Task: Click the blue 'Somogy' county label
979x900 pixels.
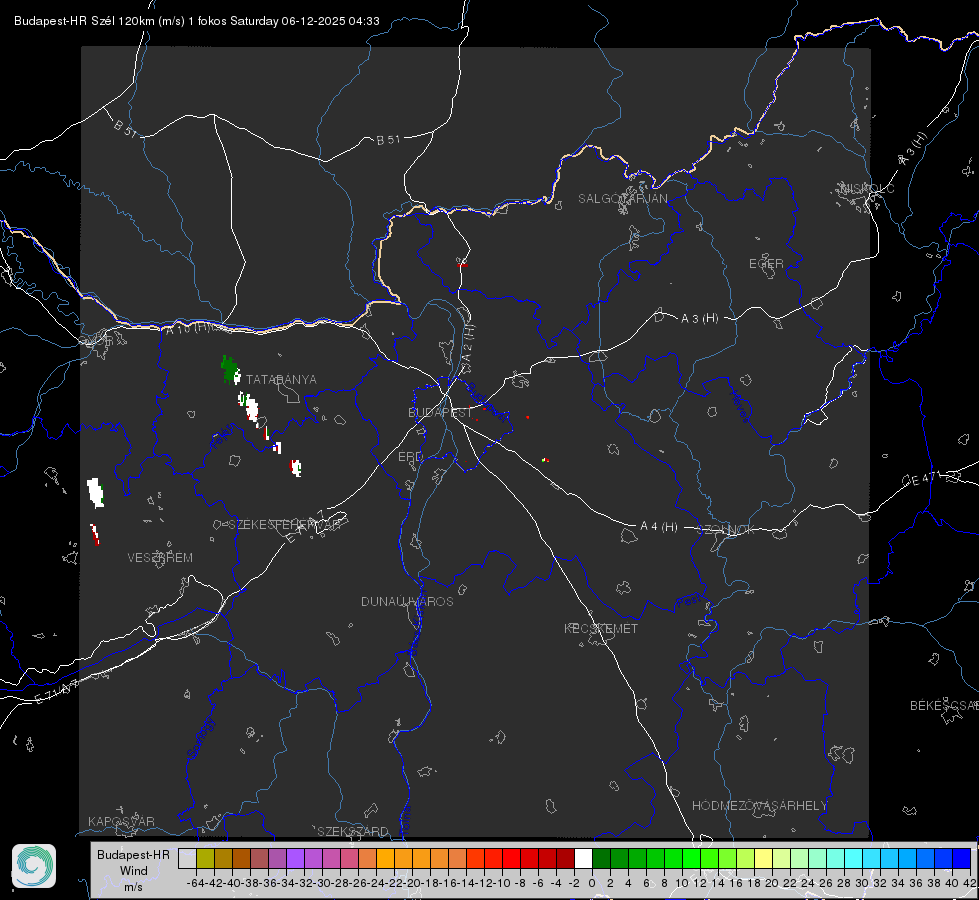Action: tap(200, 738)
